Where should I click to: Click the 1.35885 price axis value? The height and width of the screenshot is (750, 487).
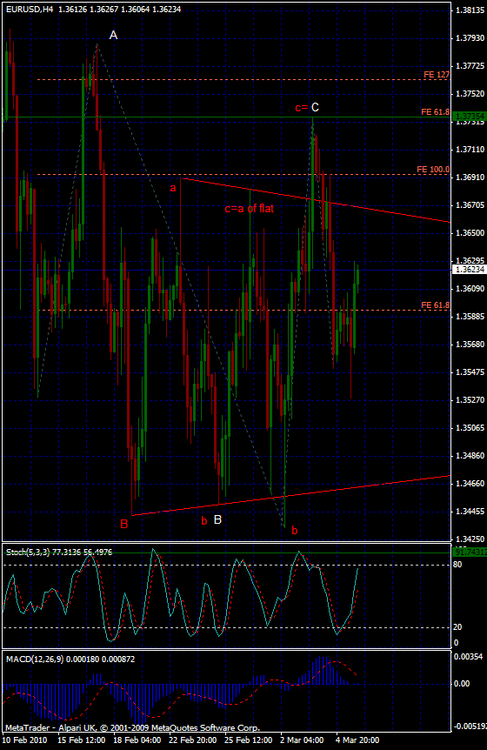471,317
